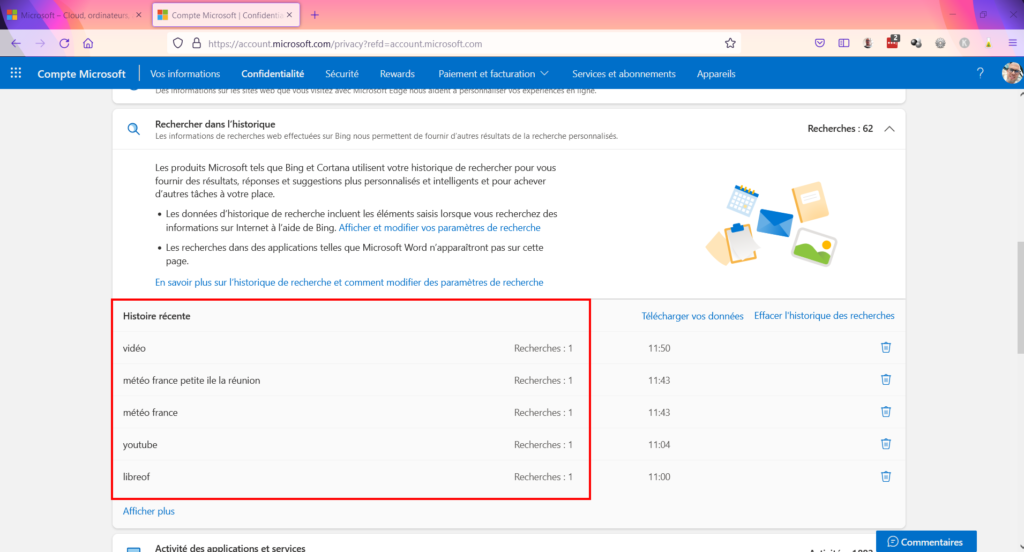Delete the "youtube" search entry
1024x552 pixels.
(886, 444)
